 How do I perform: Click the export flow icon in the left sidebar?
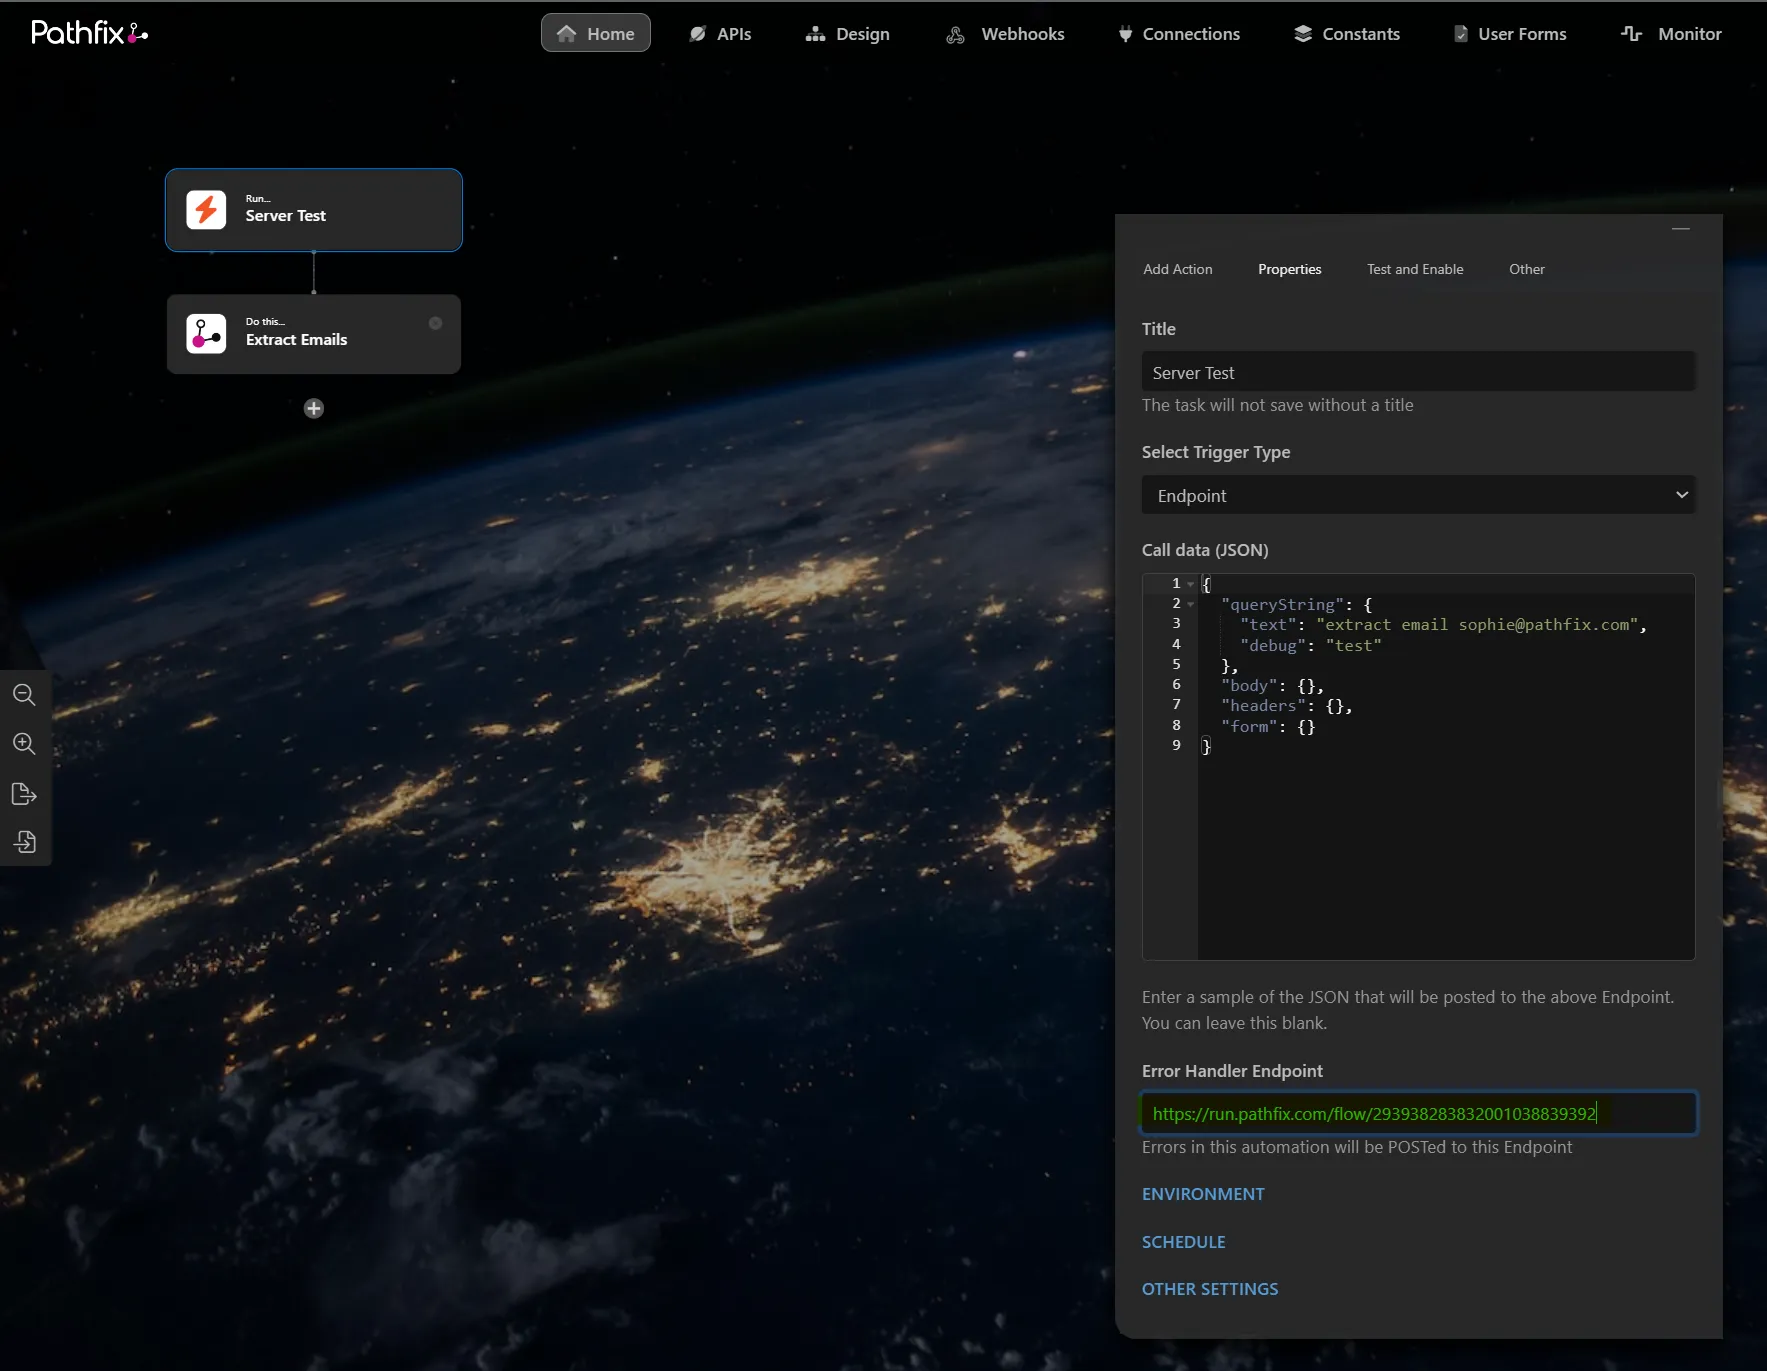(x=24, y=794)
